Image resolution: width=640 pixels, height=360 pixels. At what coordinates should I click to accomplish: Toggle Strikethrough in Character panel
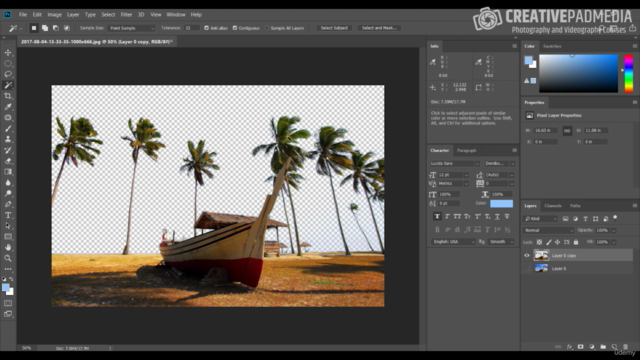pos(507,216)
